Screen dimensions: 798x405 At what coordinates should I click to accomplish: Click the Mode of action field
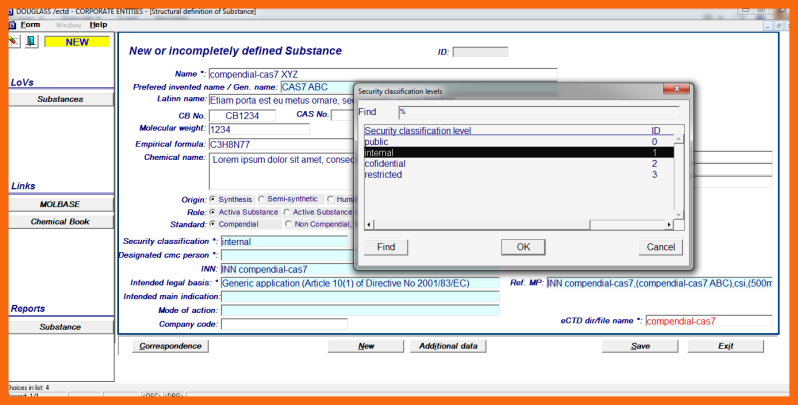[x=360, y=310]
